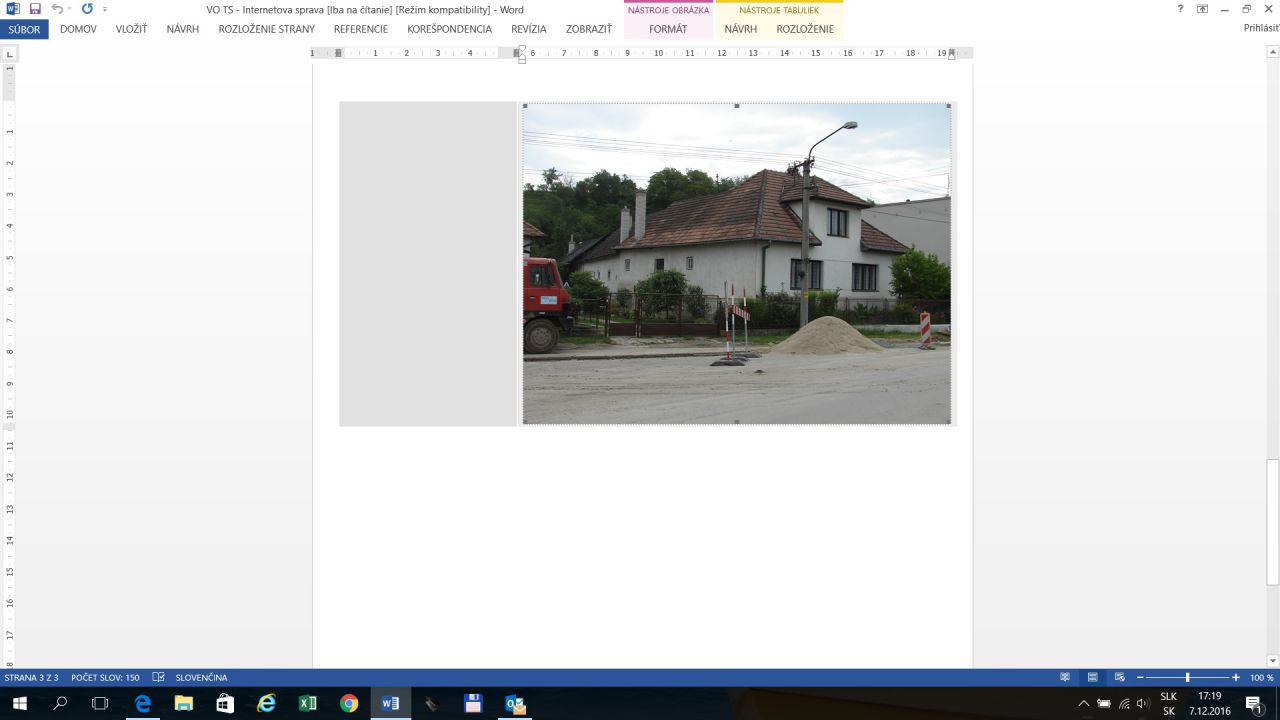Click the Redo/Repeat circular arrow icon
Image resolution: width=1280 pixels, height=720 pixels.
click(87, 9)
